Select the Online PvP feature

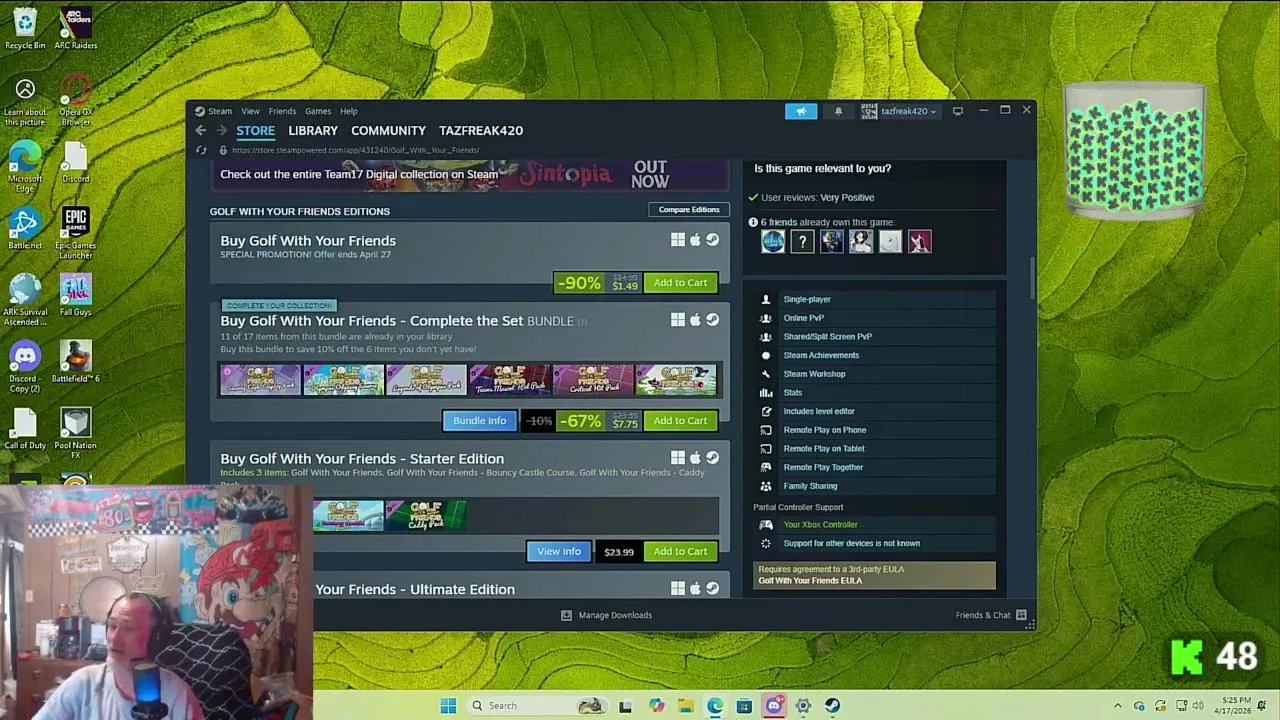coord(875,318)
